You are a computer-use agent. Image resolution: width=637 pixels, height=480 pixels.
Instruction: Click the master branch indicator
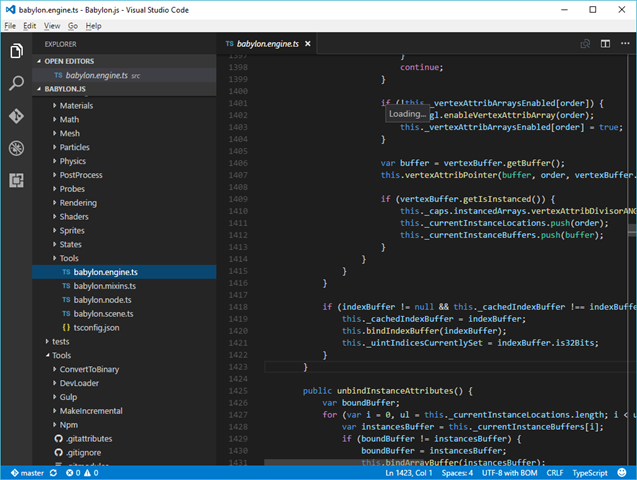pyautogui.click(x=27, y=473)
